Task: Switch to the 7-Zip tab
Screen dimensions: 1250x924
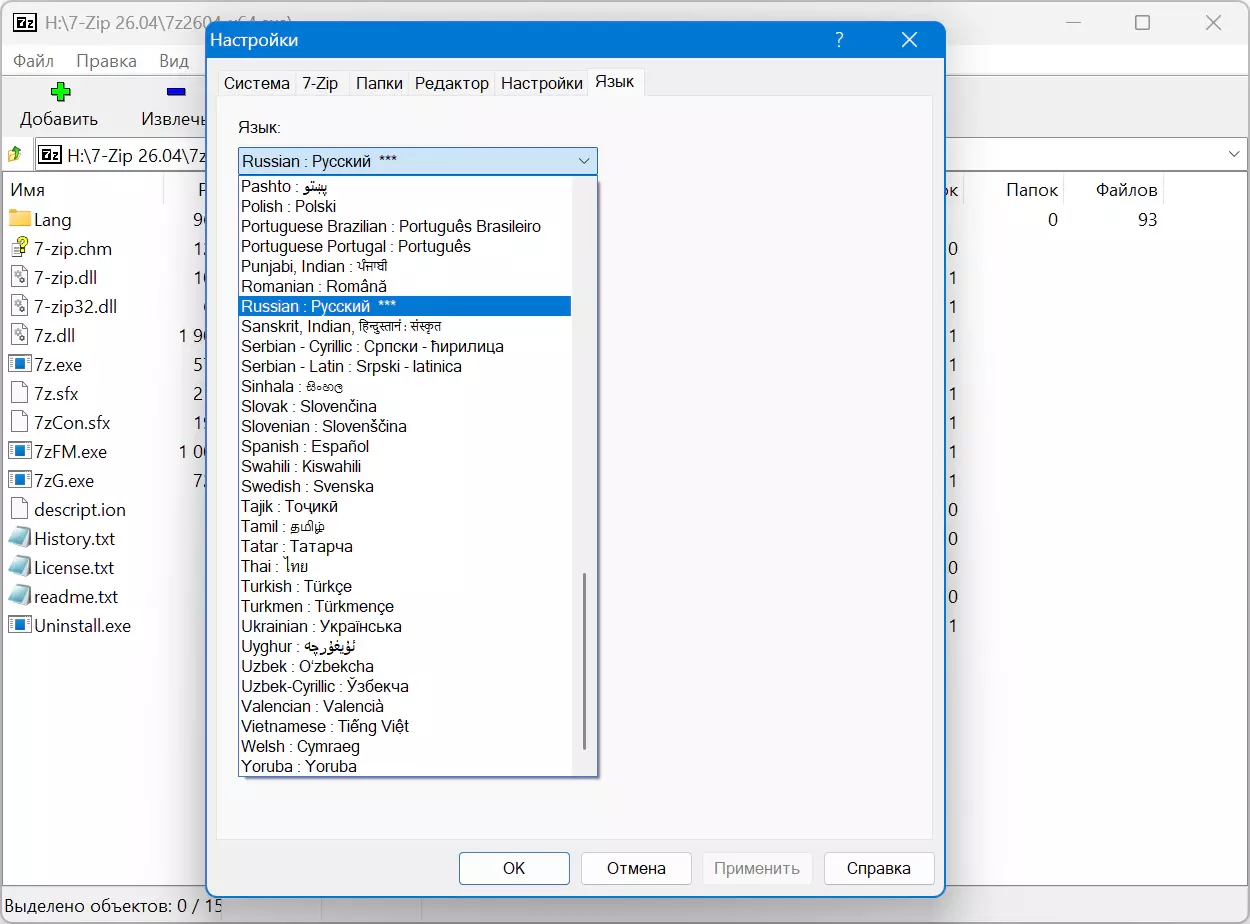Action: (x=321, y=84)
